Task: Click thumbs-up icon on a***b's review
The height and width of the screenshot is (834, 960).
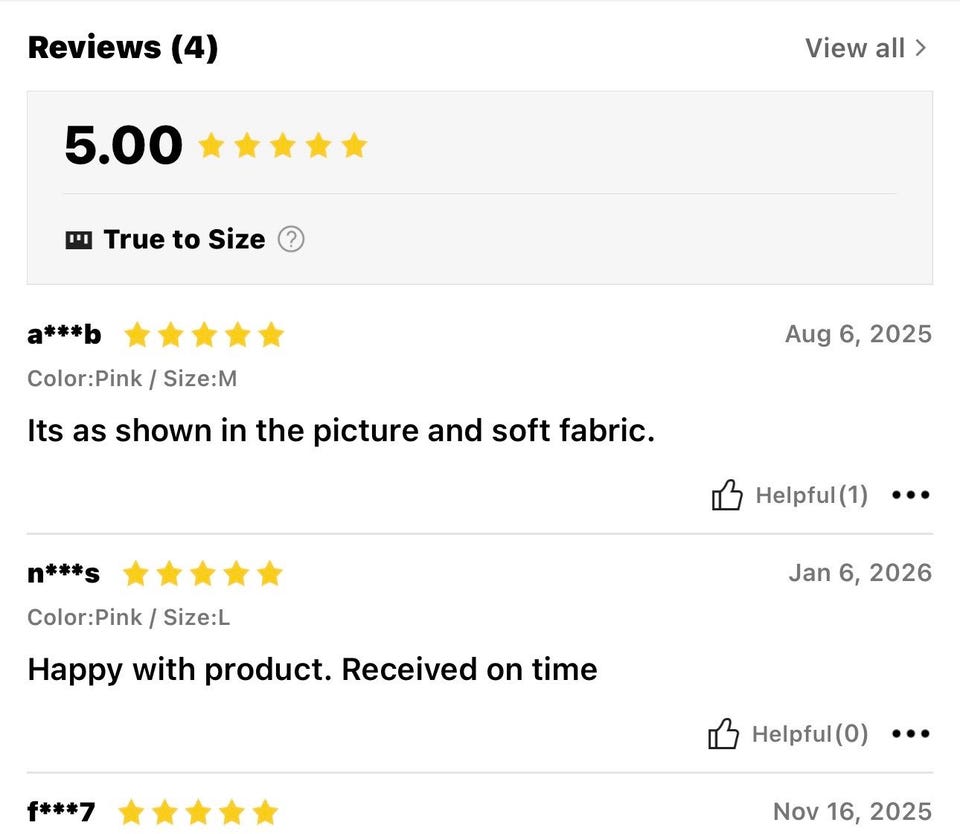Action: tap(727, 495)
